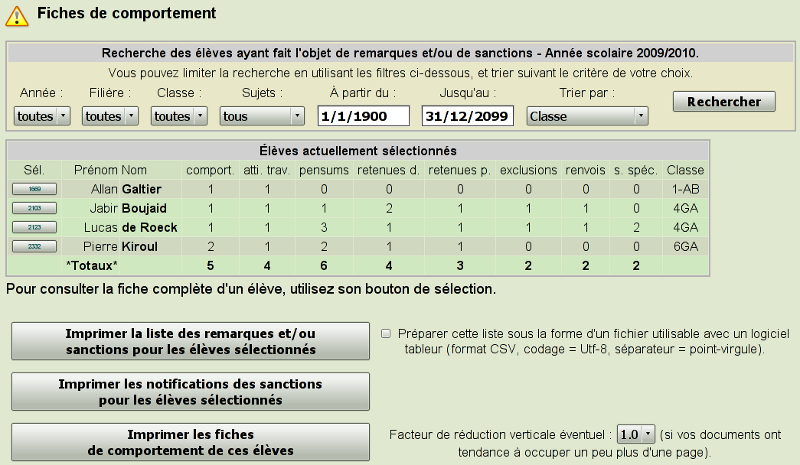Click class 1-AB in Galtier's row
The height and width of the screenshot is (465, 800).
point(685,189)
